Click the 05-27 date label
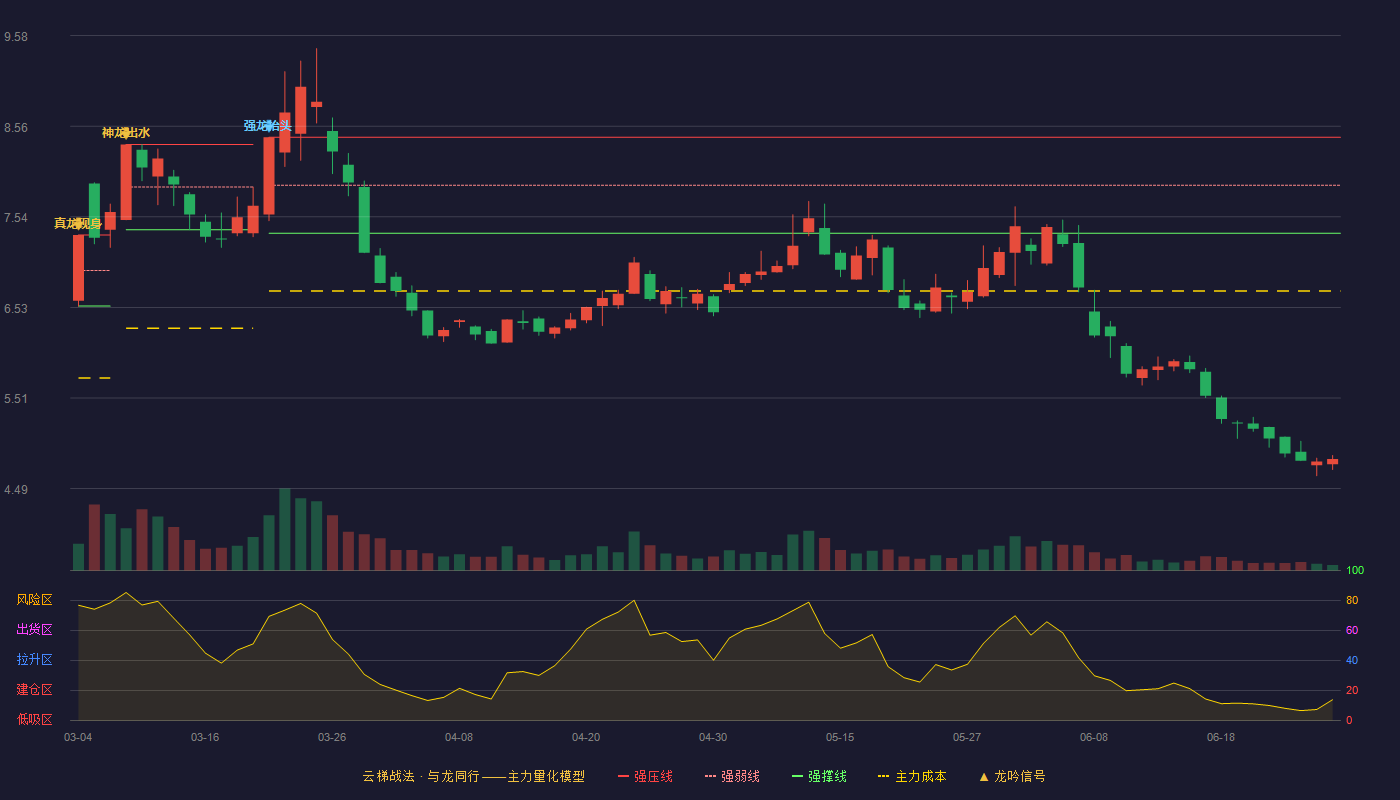 pos(967,737)
